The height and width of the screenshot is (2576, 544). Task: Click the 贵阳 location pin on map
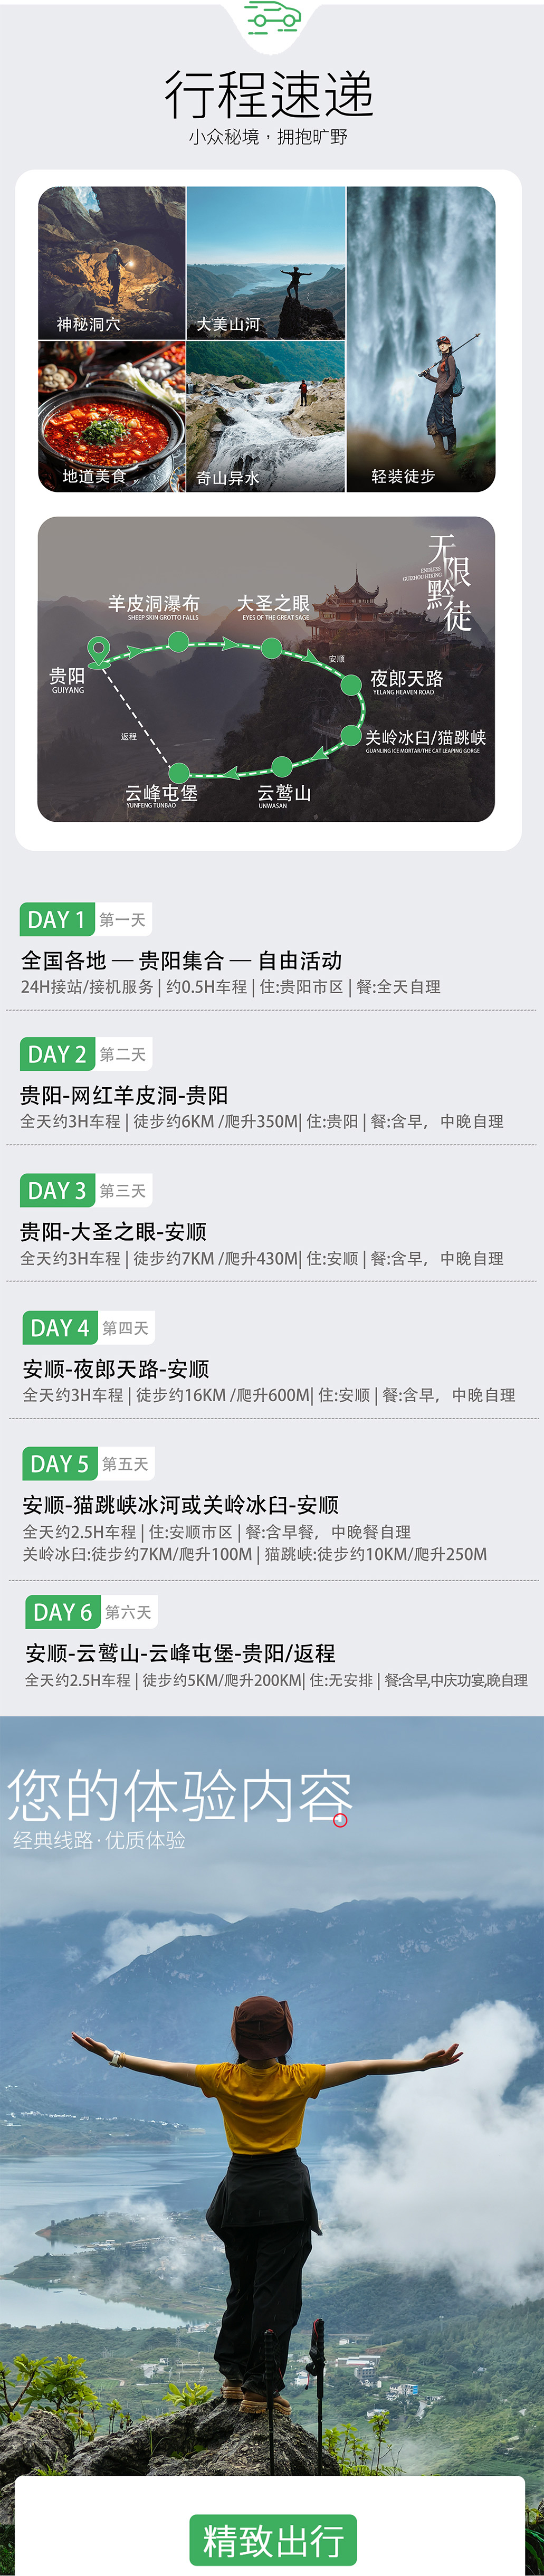pyautogui.click(x=98, y=650)
